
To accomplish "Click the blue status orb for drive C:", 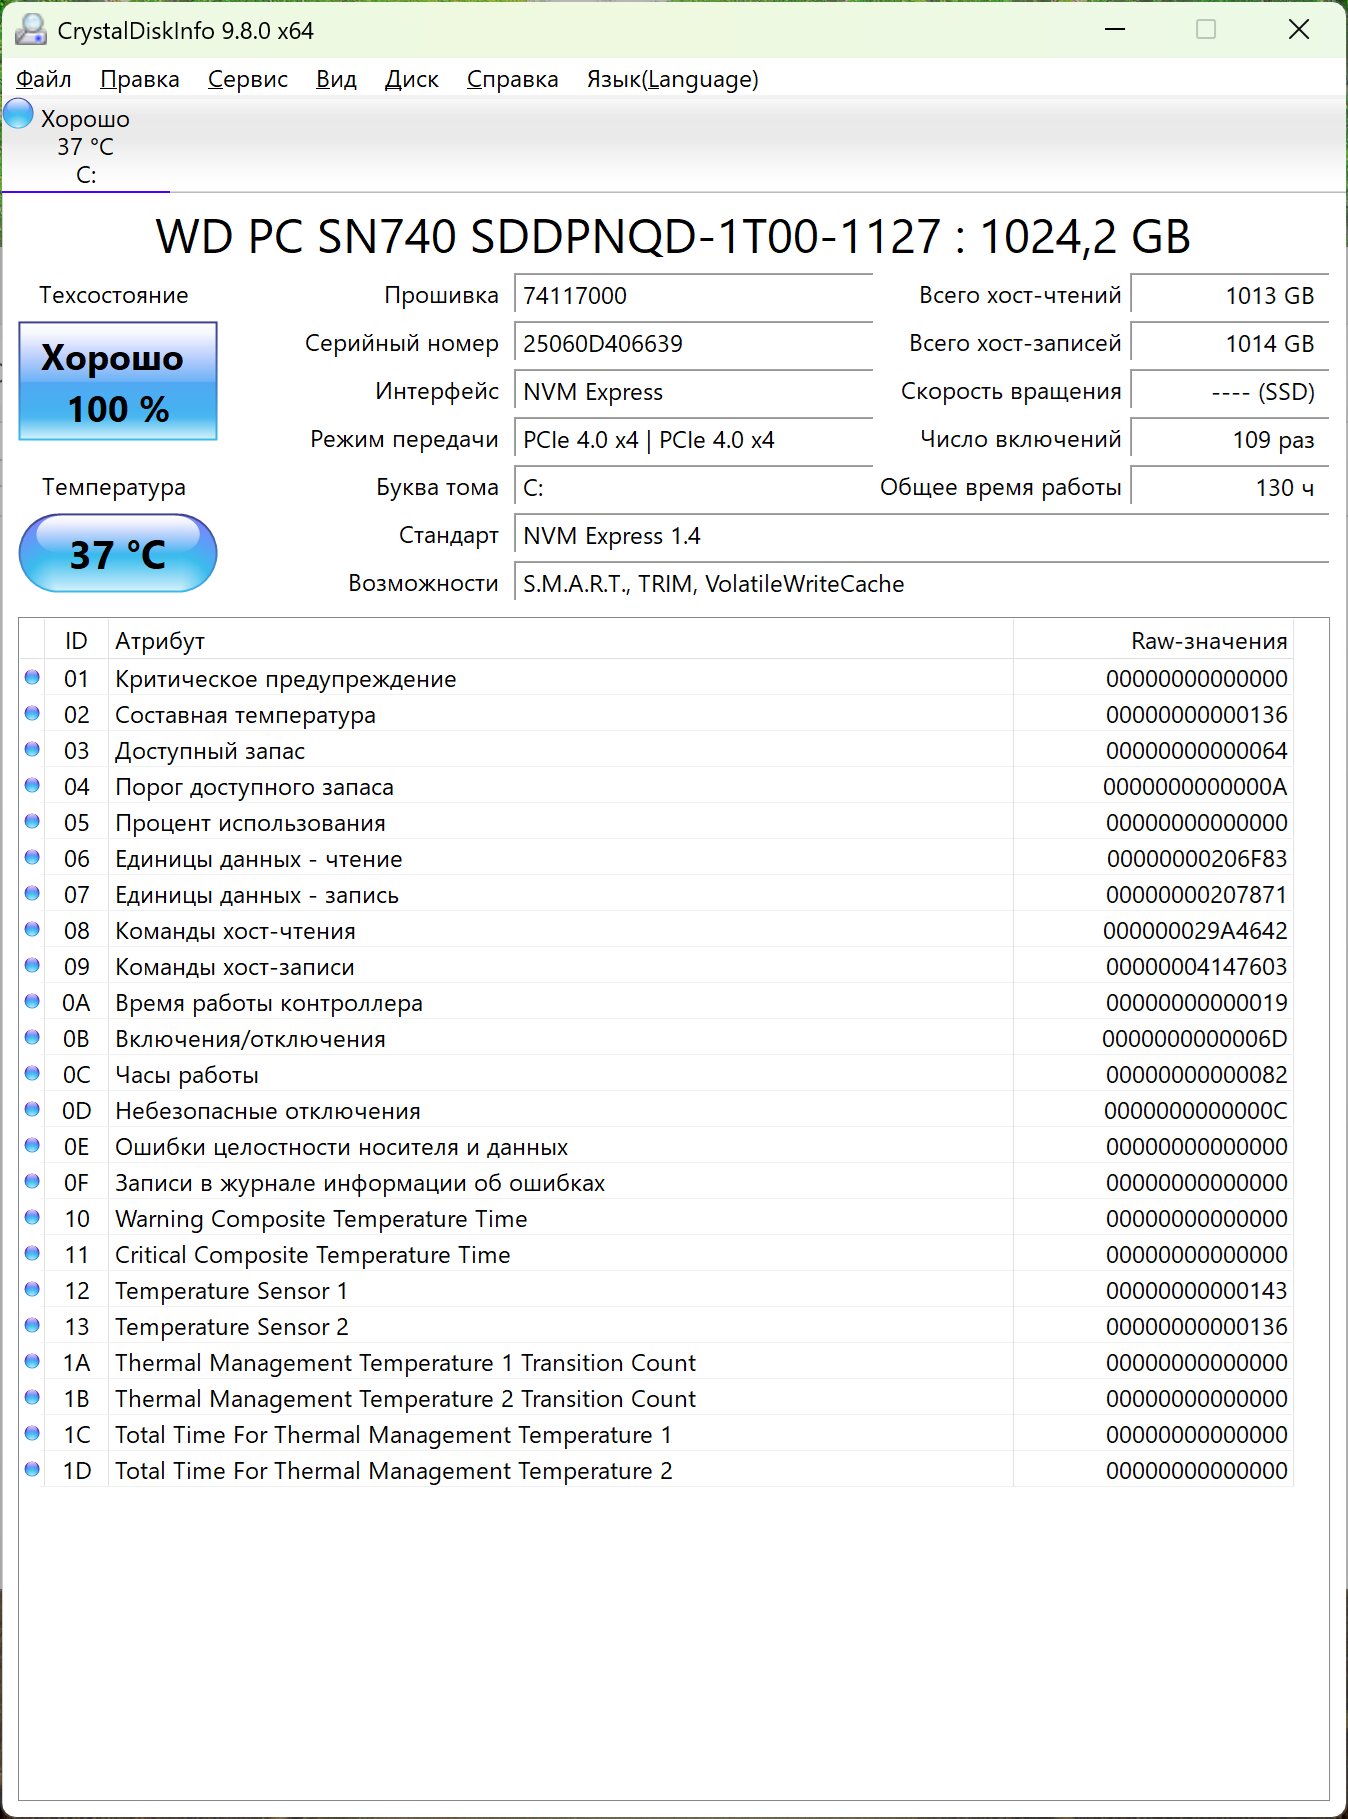I will (x=18, y=114).
